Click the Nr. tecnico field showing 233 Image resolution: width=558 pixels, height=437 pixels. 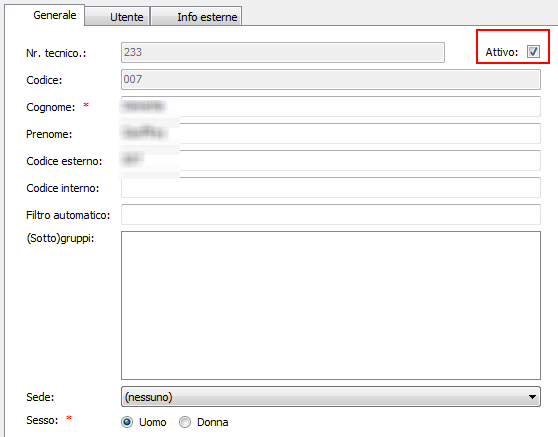point(283,52)
